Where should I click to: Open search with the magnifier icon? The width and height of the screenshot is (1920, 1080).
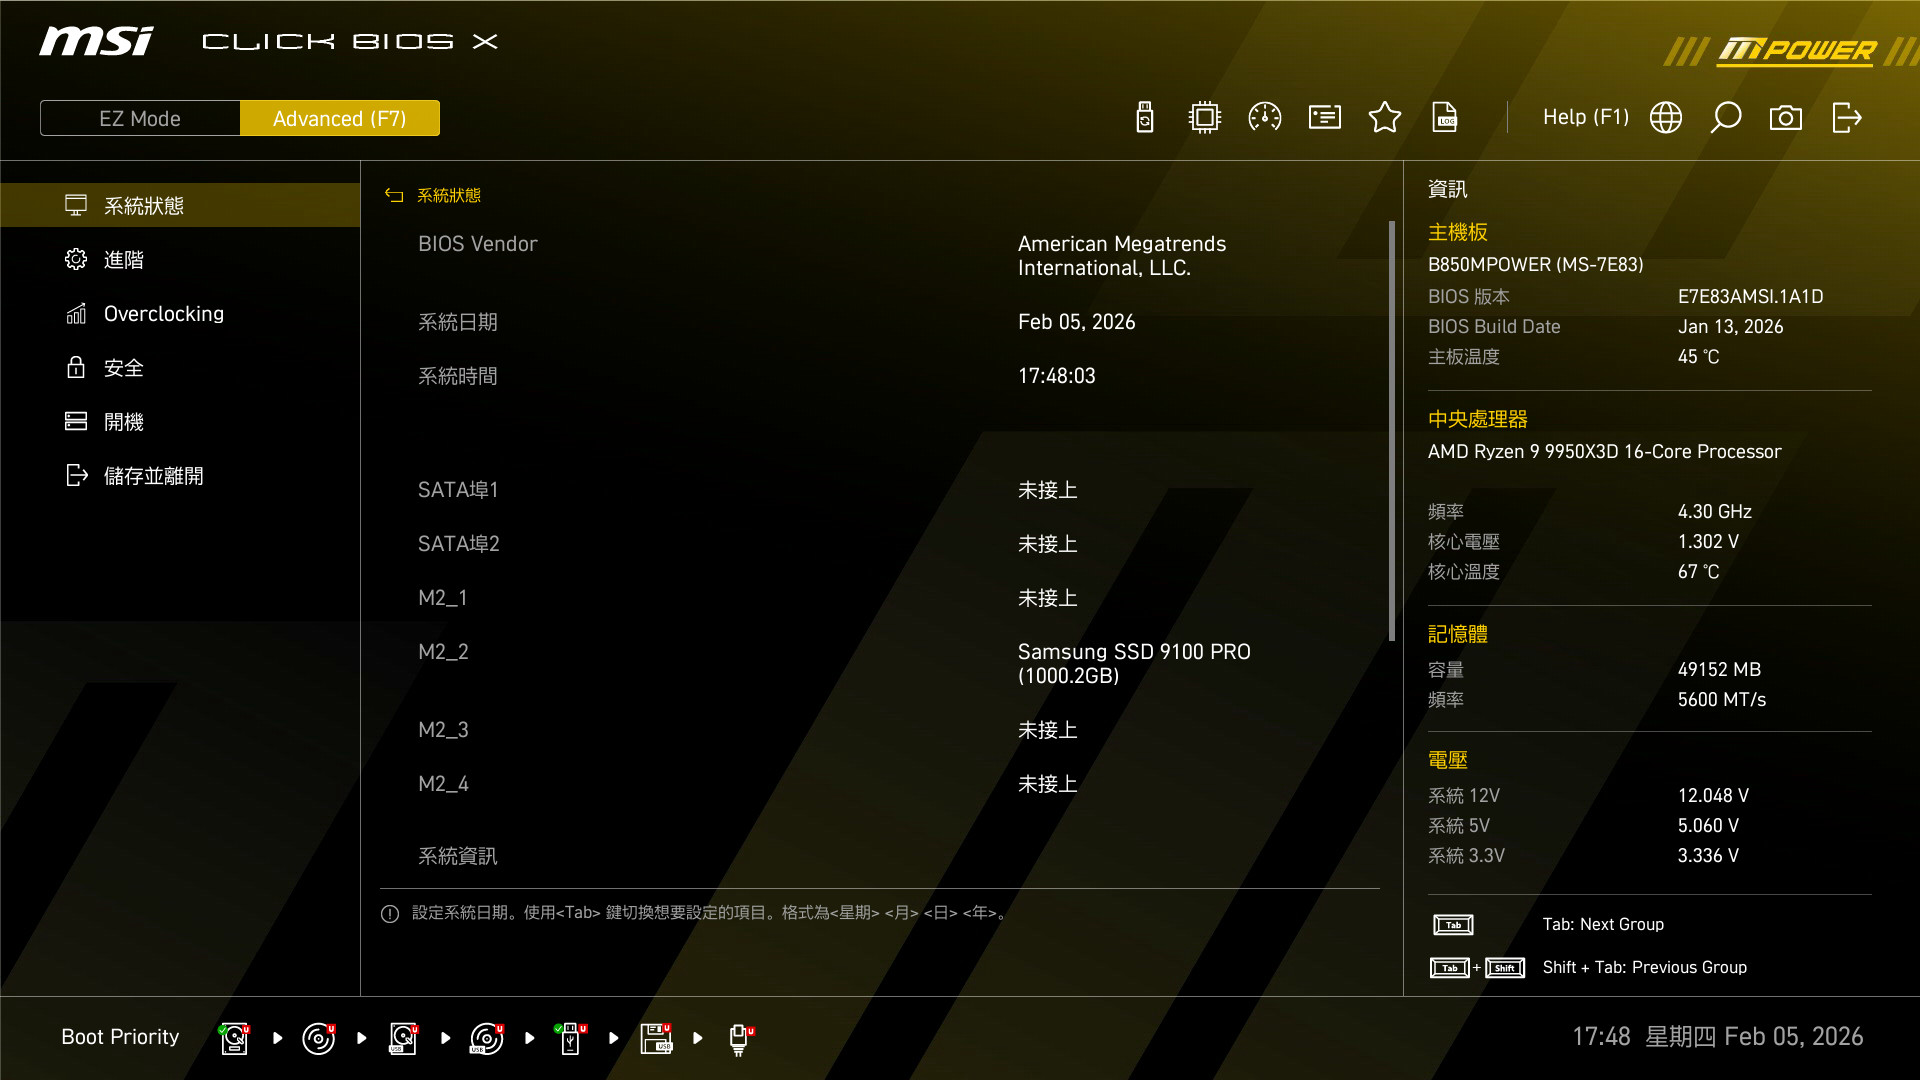pos(1726,118)
